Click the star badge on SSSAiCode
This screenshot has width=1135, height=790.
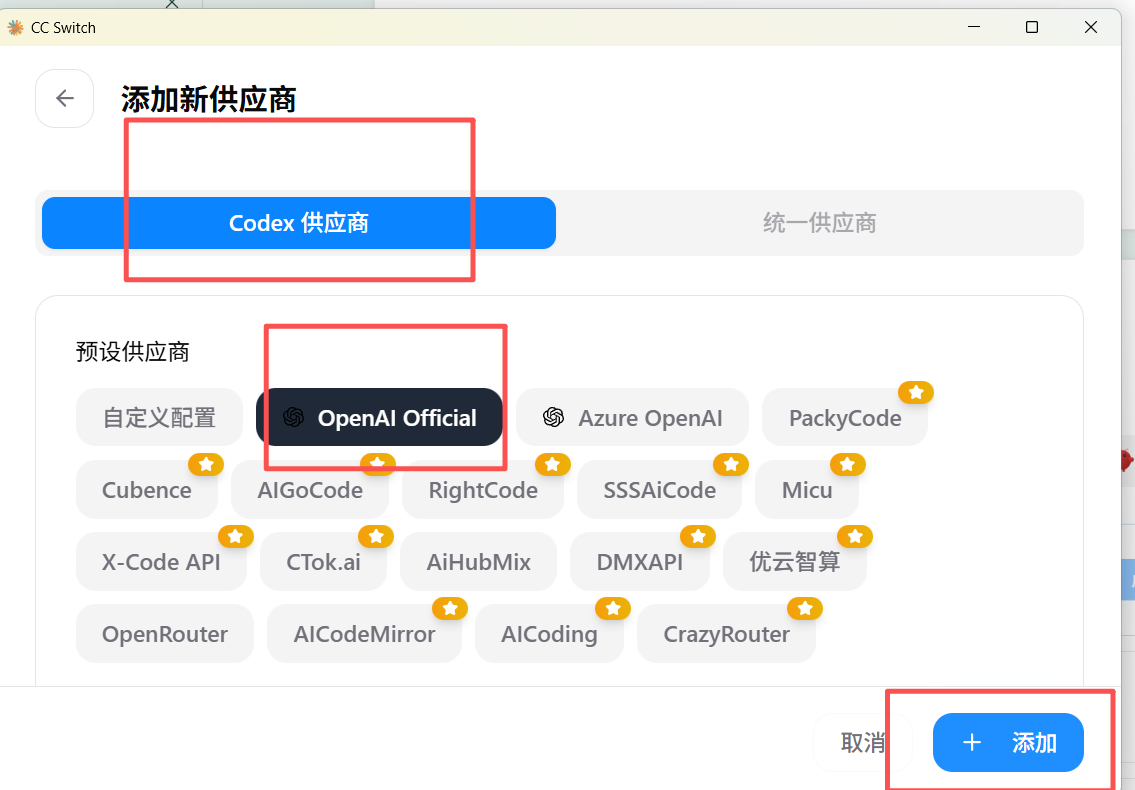point(731,464)
